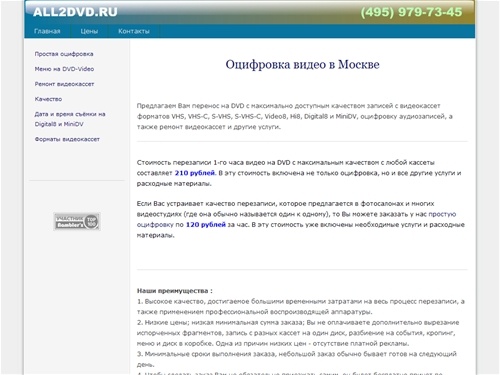The width and height of the screenshot is (500, 375).
Task: Open the Главная navigation tab
Action: 47,31
